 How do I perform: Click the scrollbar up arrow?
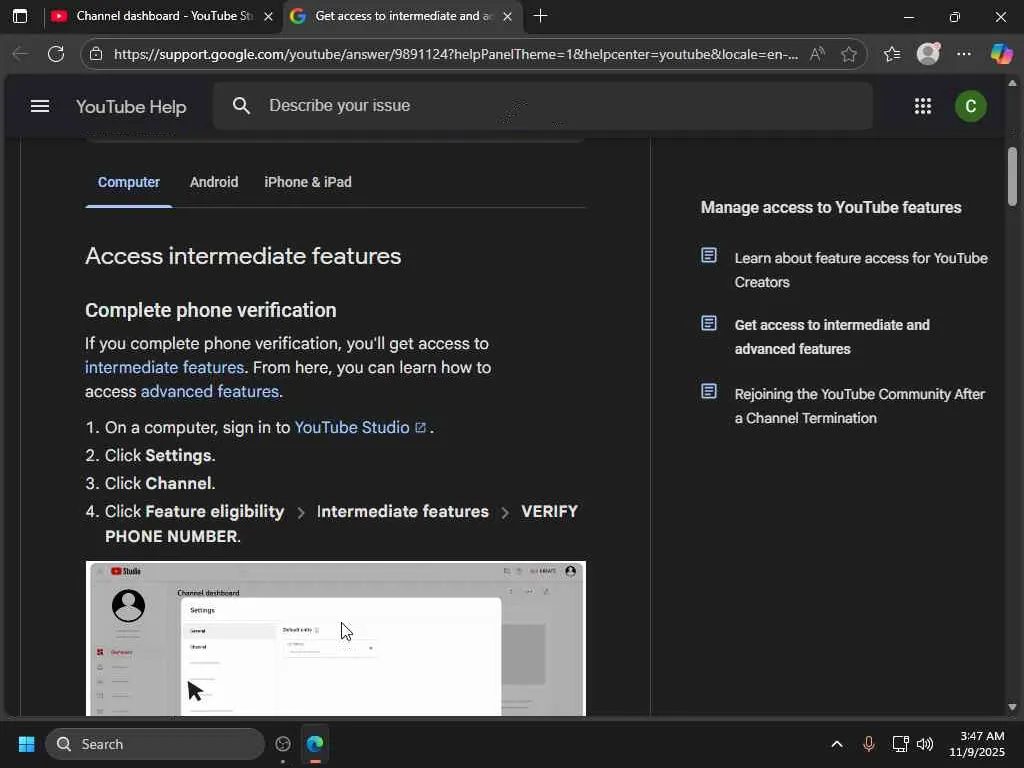1012,83
